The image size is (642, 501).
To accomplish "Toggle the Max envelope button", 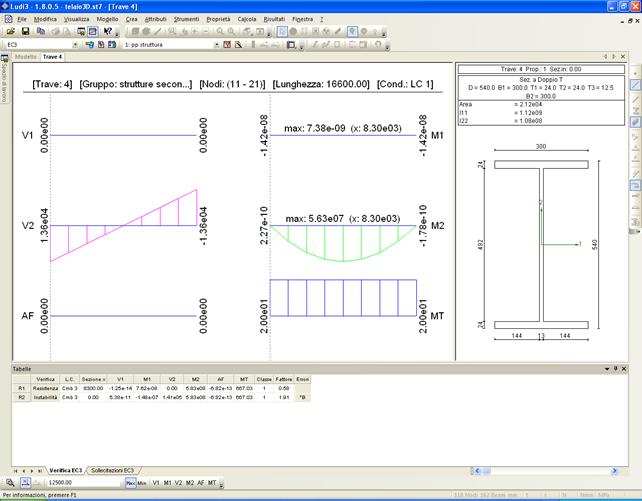I will [x=130, y=482].
